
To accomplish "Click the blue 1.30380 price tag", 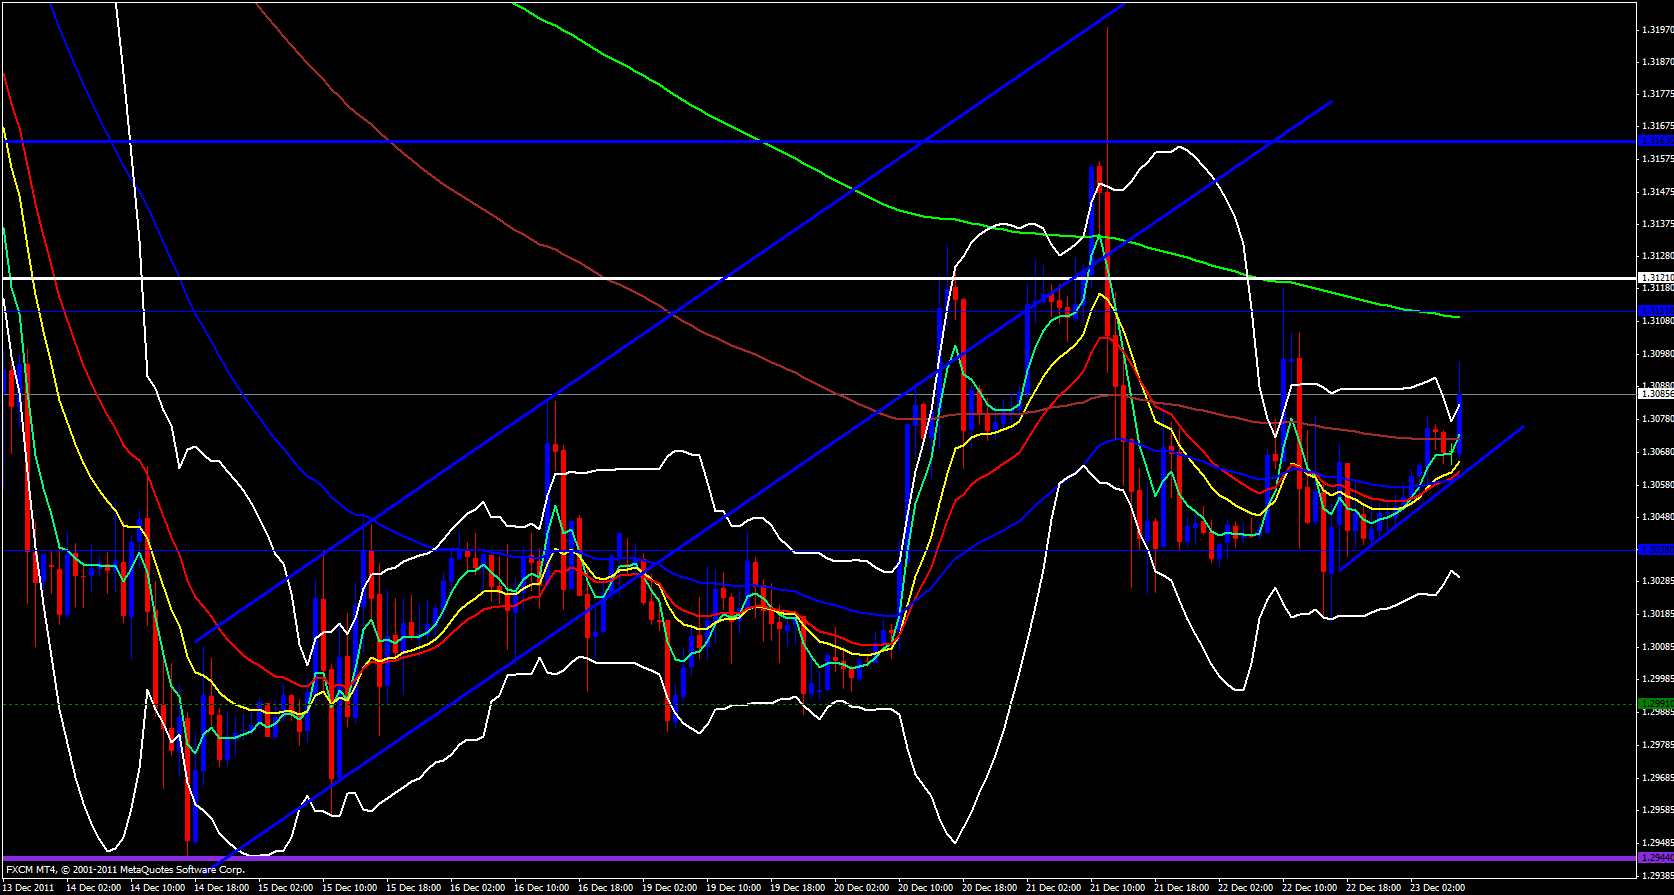I will [x=1656, y=550].
